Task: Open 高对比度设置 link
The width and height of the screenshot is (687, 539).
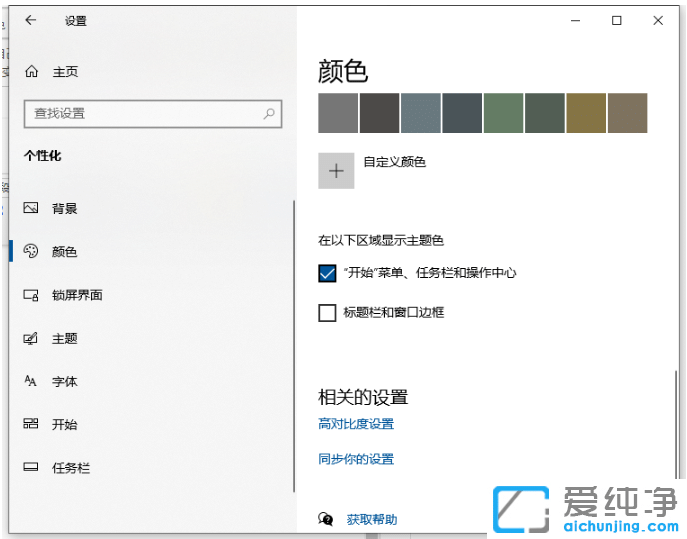Action: pos(356,424)
